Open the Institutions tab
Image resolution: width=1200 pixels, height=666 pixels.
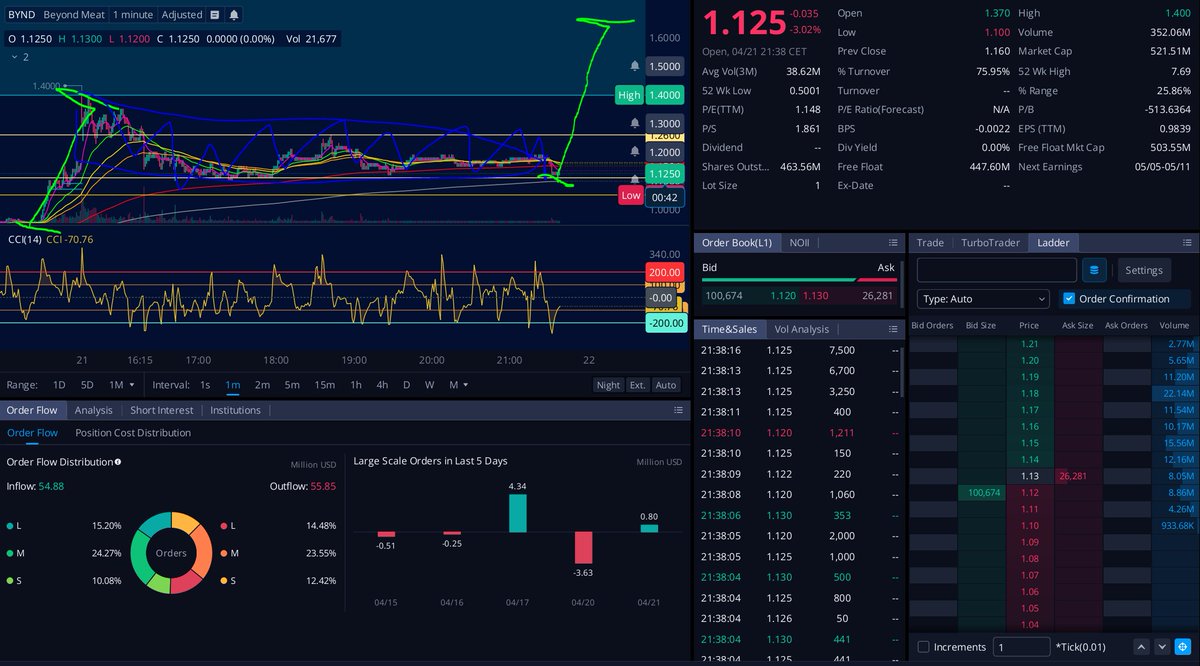(x=235, y=410)
